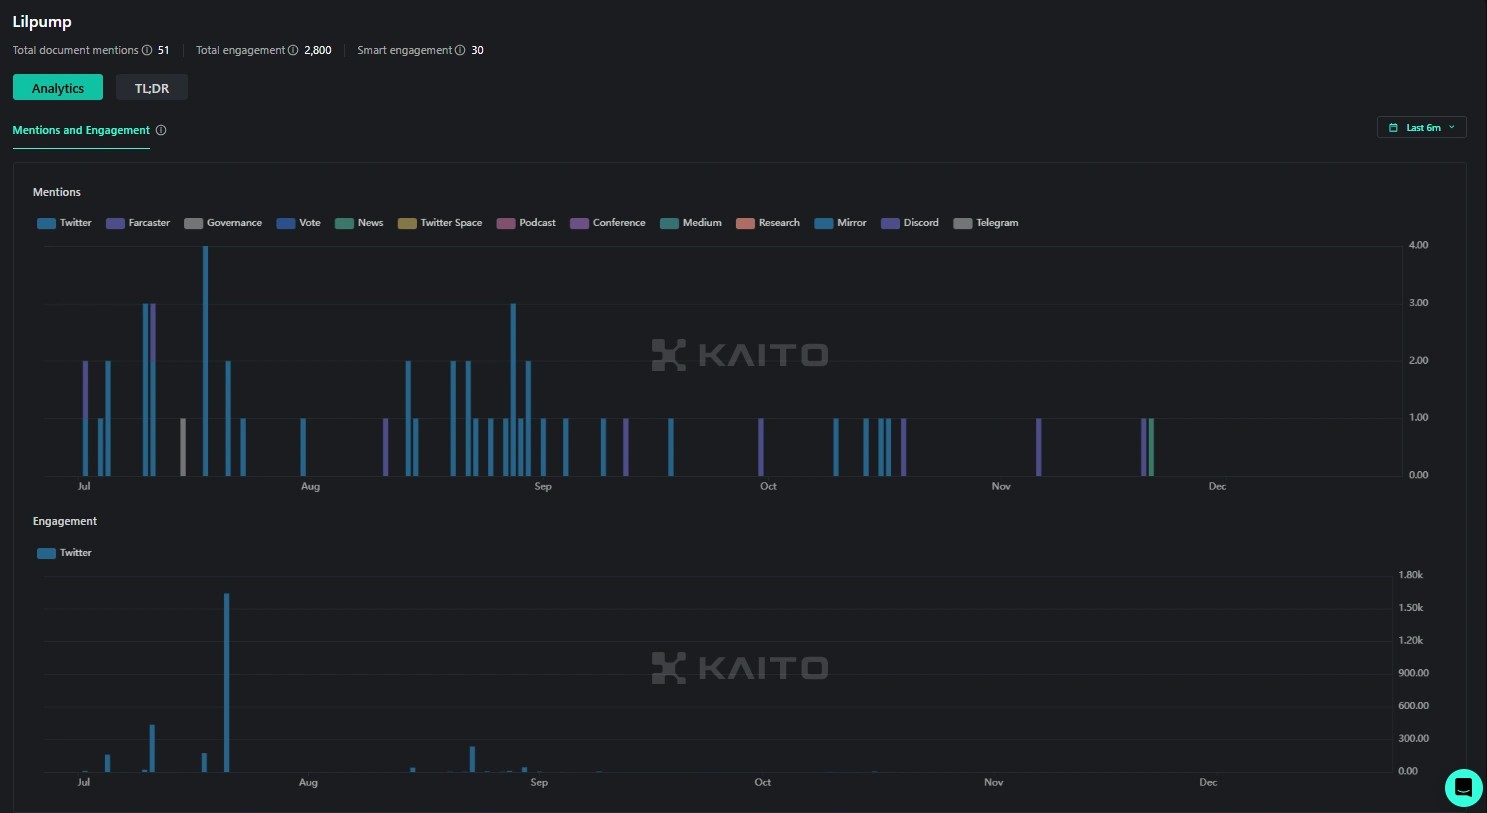
Task: Click the Mirror legend color swatch
Action: 824,223
